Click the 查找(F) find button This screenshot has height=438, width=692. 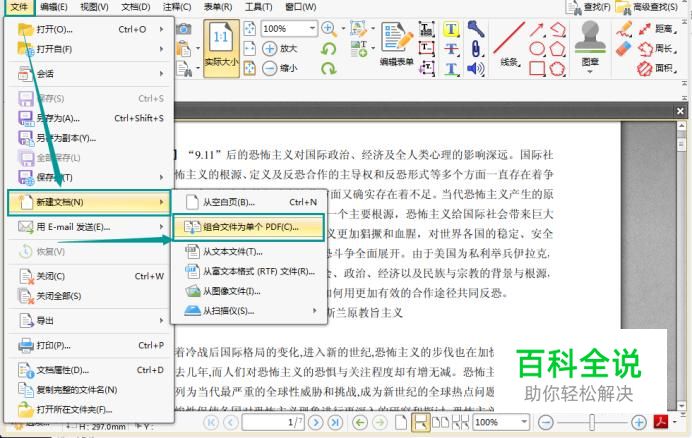[589, 7]
